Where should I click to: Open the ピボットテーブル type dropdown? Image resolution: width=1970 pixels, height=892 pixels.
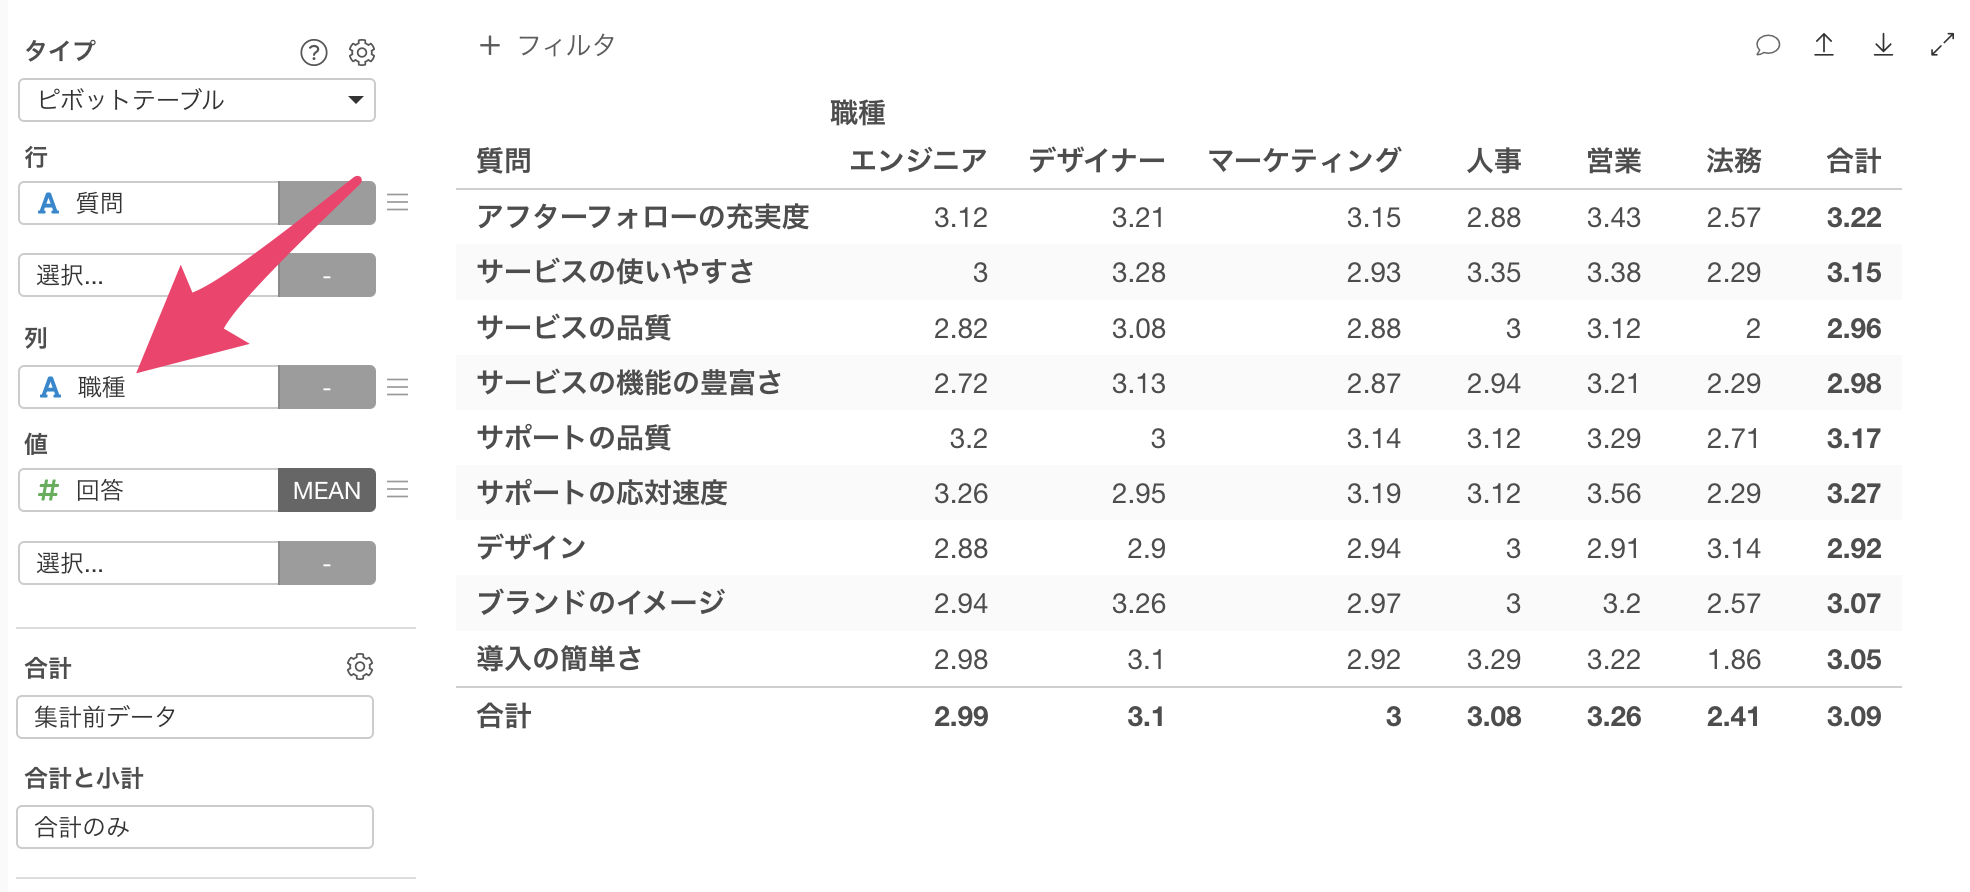point(197,100)
